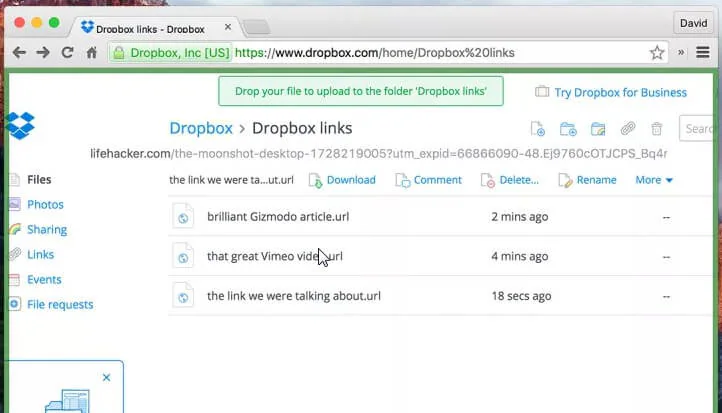Click the Links paperclip sidebar icon
The height and width of the screenshot is (413, 722).
(15, 254)
